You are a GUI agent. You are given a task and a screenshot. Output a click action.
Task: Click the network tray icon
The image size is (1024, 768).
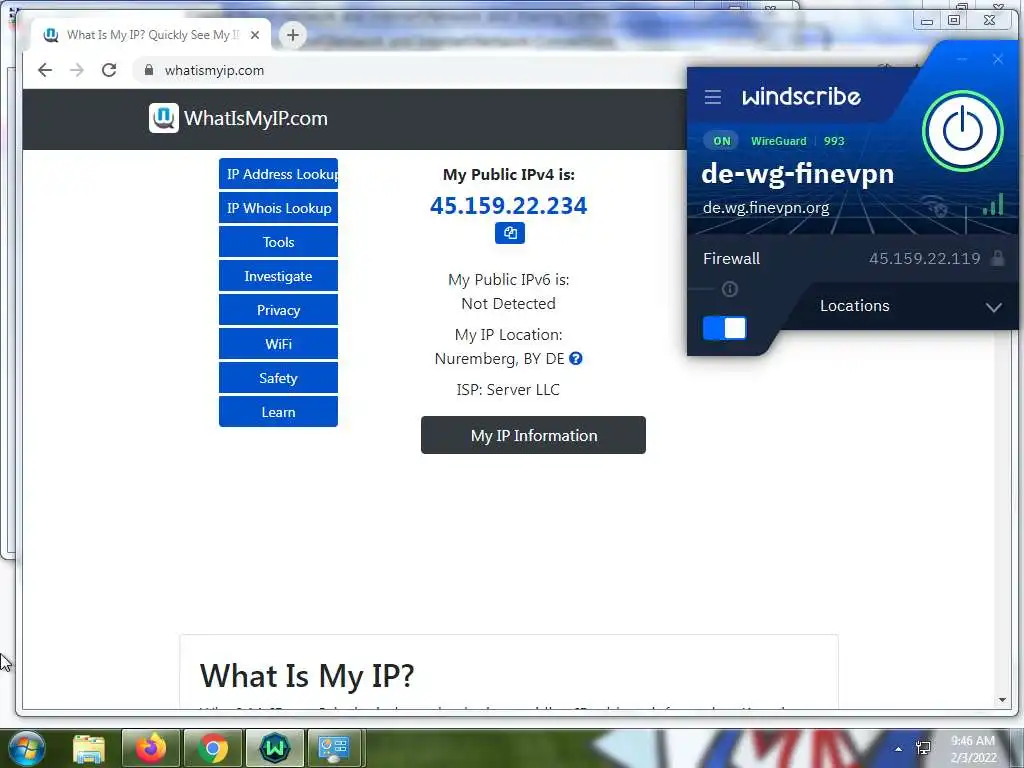(923, 748)
